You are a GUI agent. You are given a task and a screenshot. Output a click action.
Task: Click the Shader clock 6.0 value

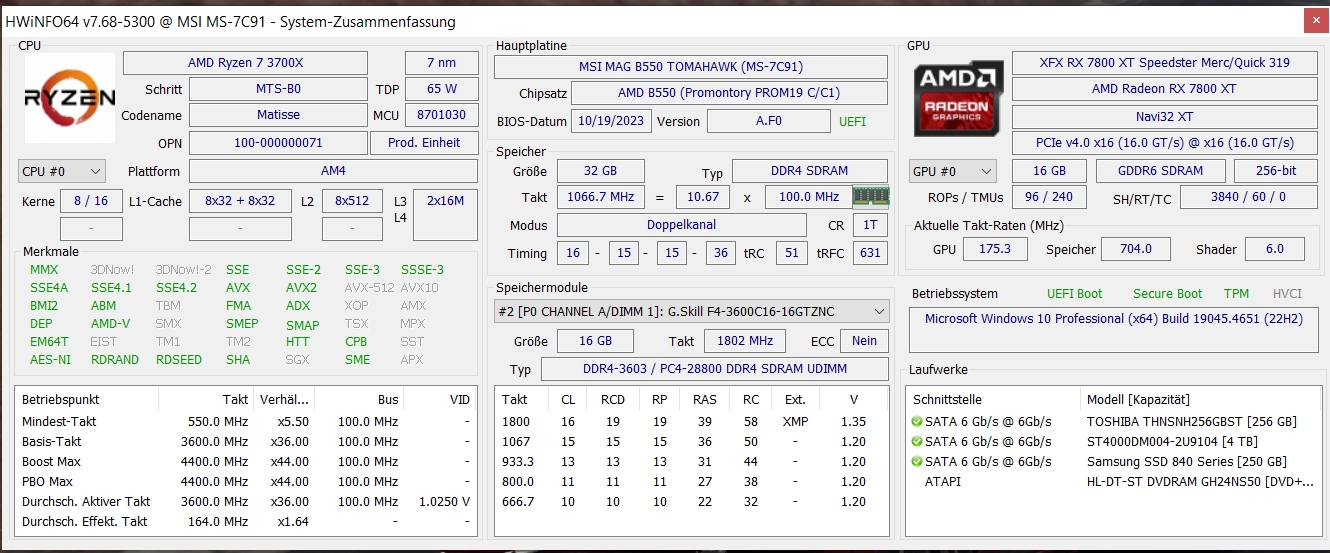pos(1275,249)
